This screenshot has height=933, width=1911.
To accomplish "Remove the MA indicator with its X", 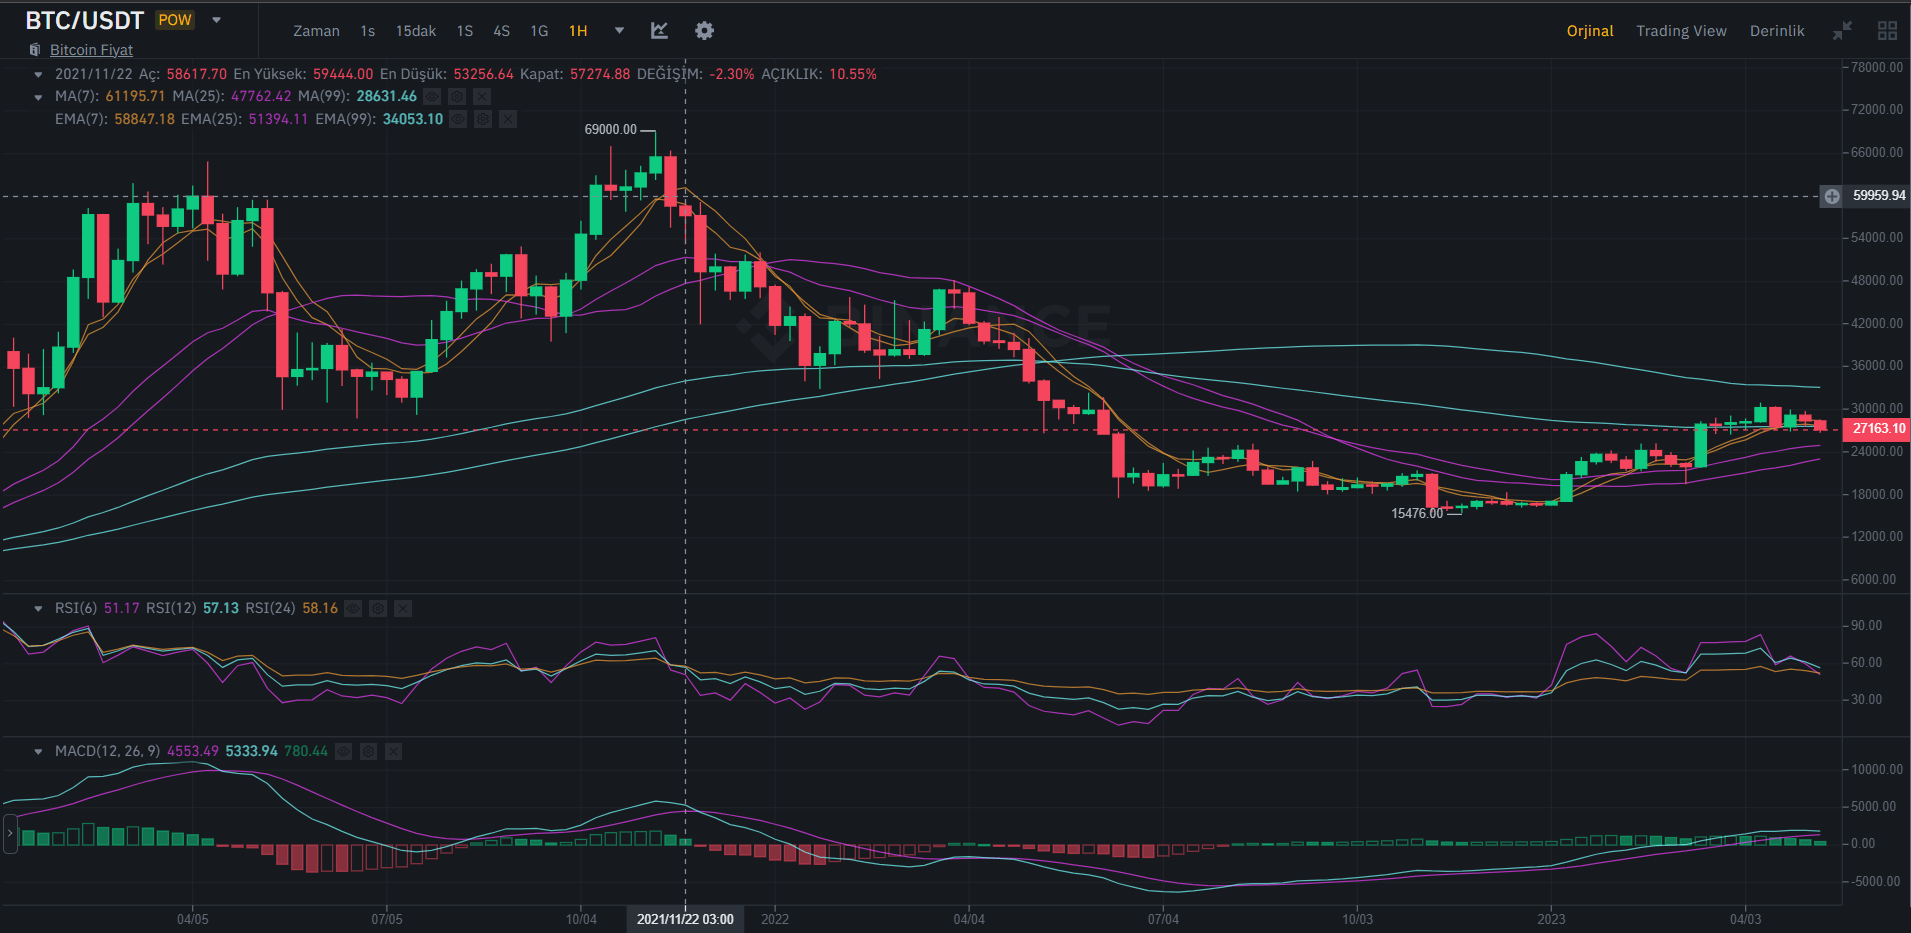I will point(482,97).
